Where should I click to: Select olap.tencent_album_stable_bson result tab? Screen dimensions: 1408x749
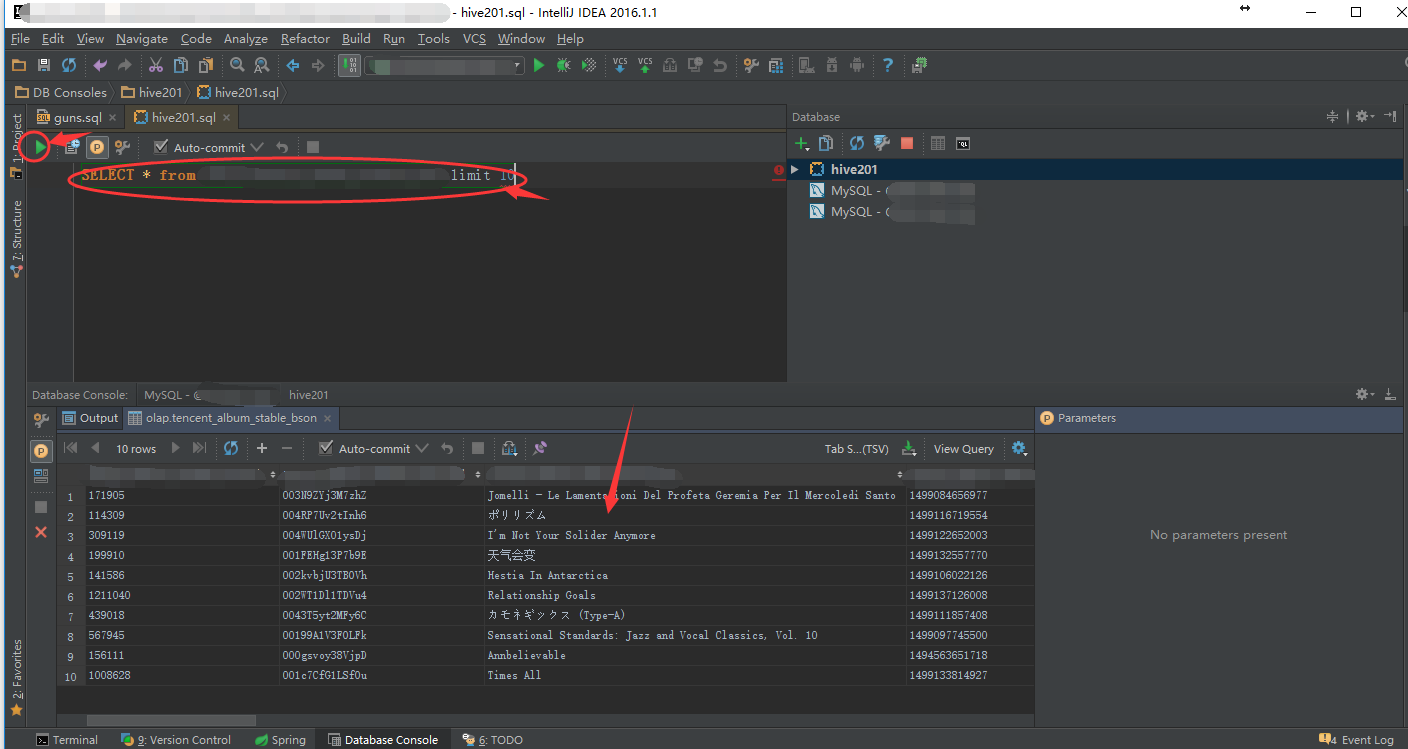[x=231, y=418]
